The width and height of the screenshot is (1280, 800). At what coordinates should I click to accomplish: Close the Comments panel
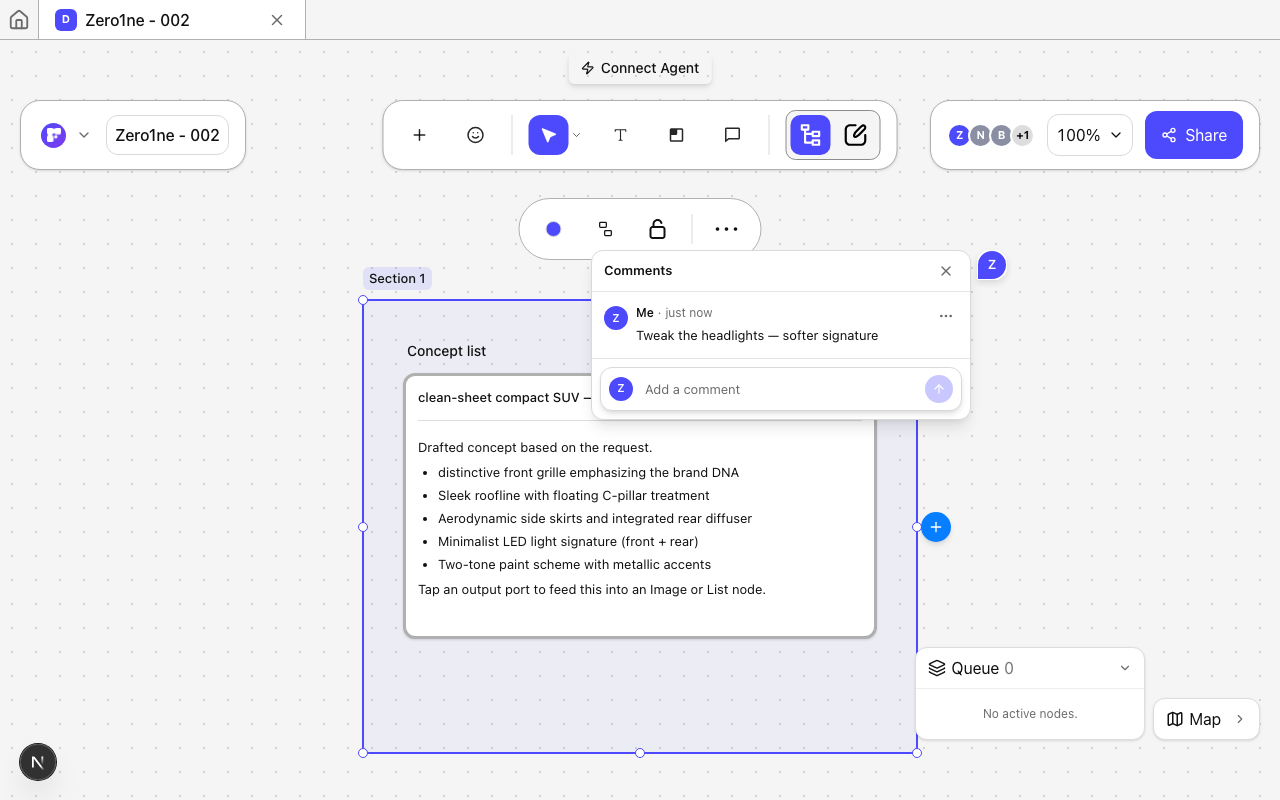(946, 271)
